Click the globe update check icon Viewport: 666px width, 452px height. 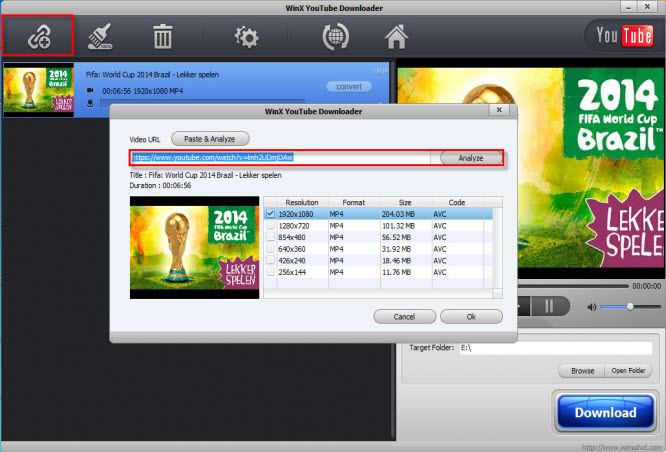pyautogui.click(x=336, y=37)
